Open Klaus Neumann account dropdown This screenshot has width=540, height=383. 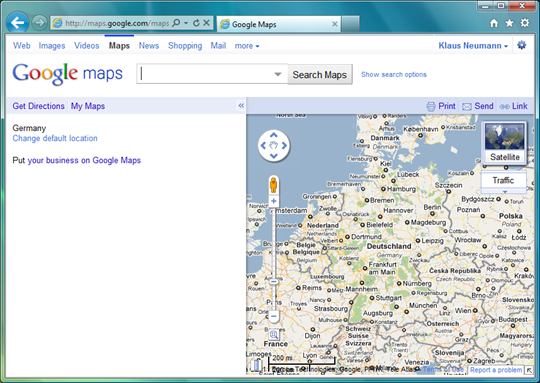coord(473,46)
